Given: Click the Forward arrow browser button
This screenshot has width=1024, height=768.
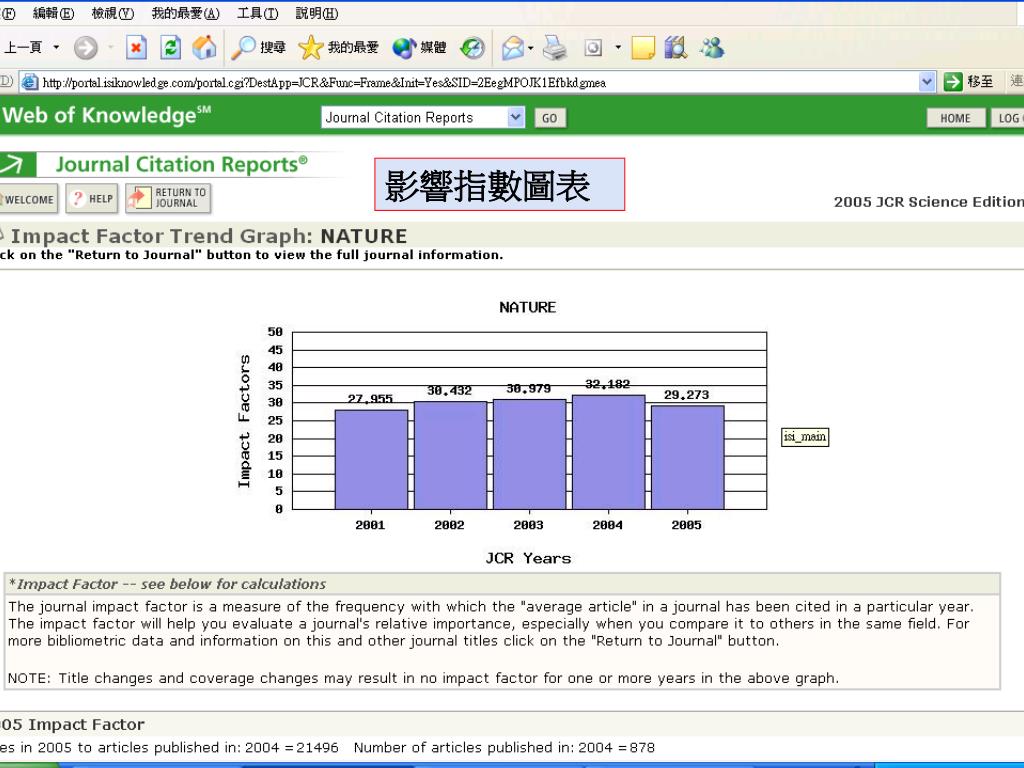Looking at the screenshot, I should point(86,48).
